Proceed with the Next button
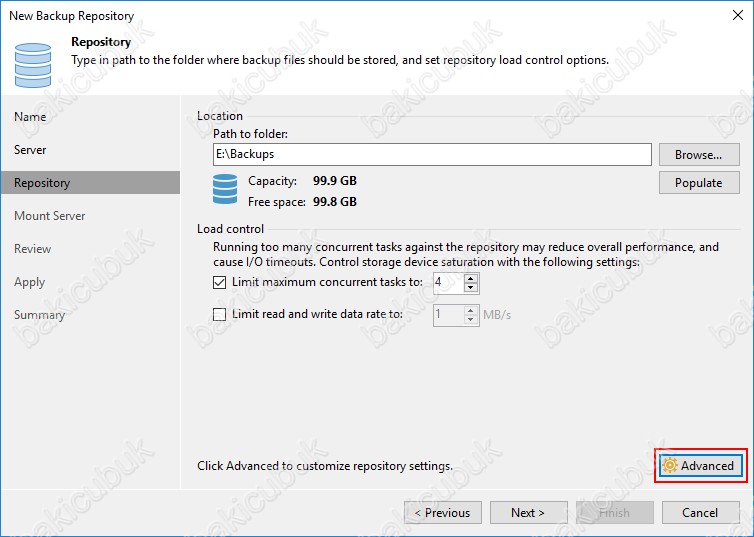 [x=528, y=513]
